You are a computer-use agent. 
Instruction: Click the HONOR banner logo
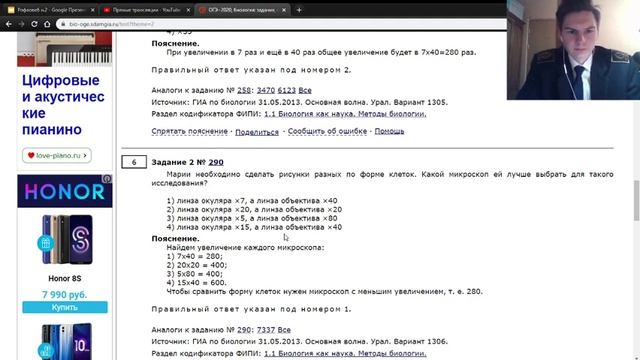click(64, 192)
